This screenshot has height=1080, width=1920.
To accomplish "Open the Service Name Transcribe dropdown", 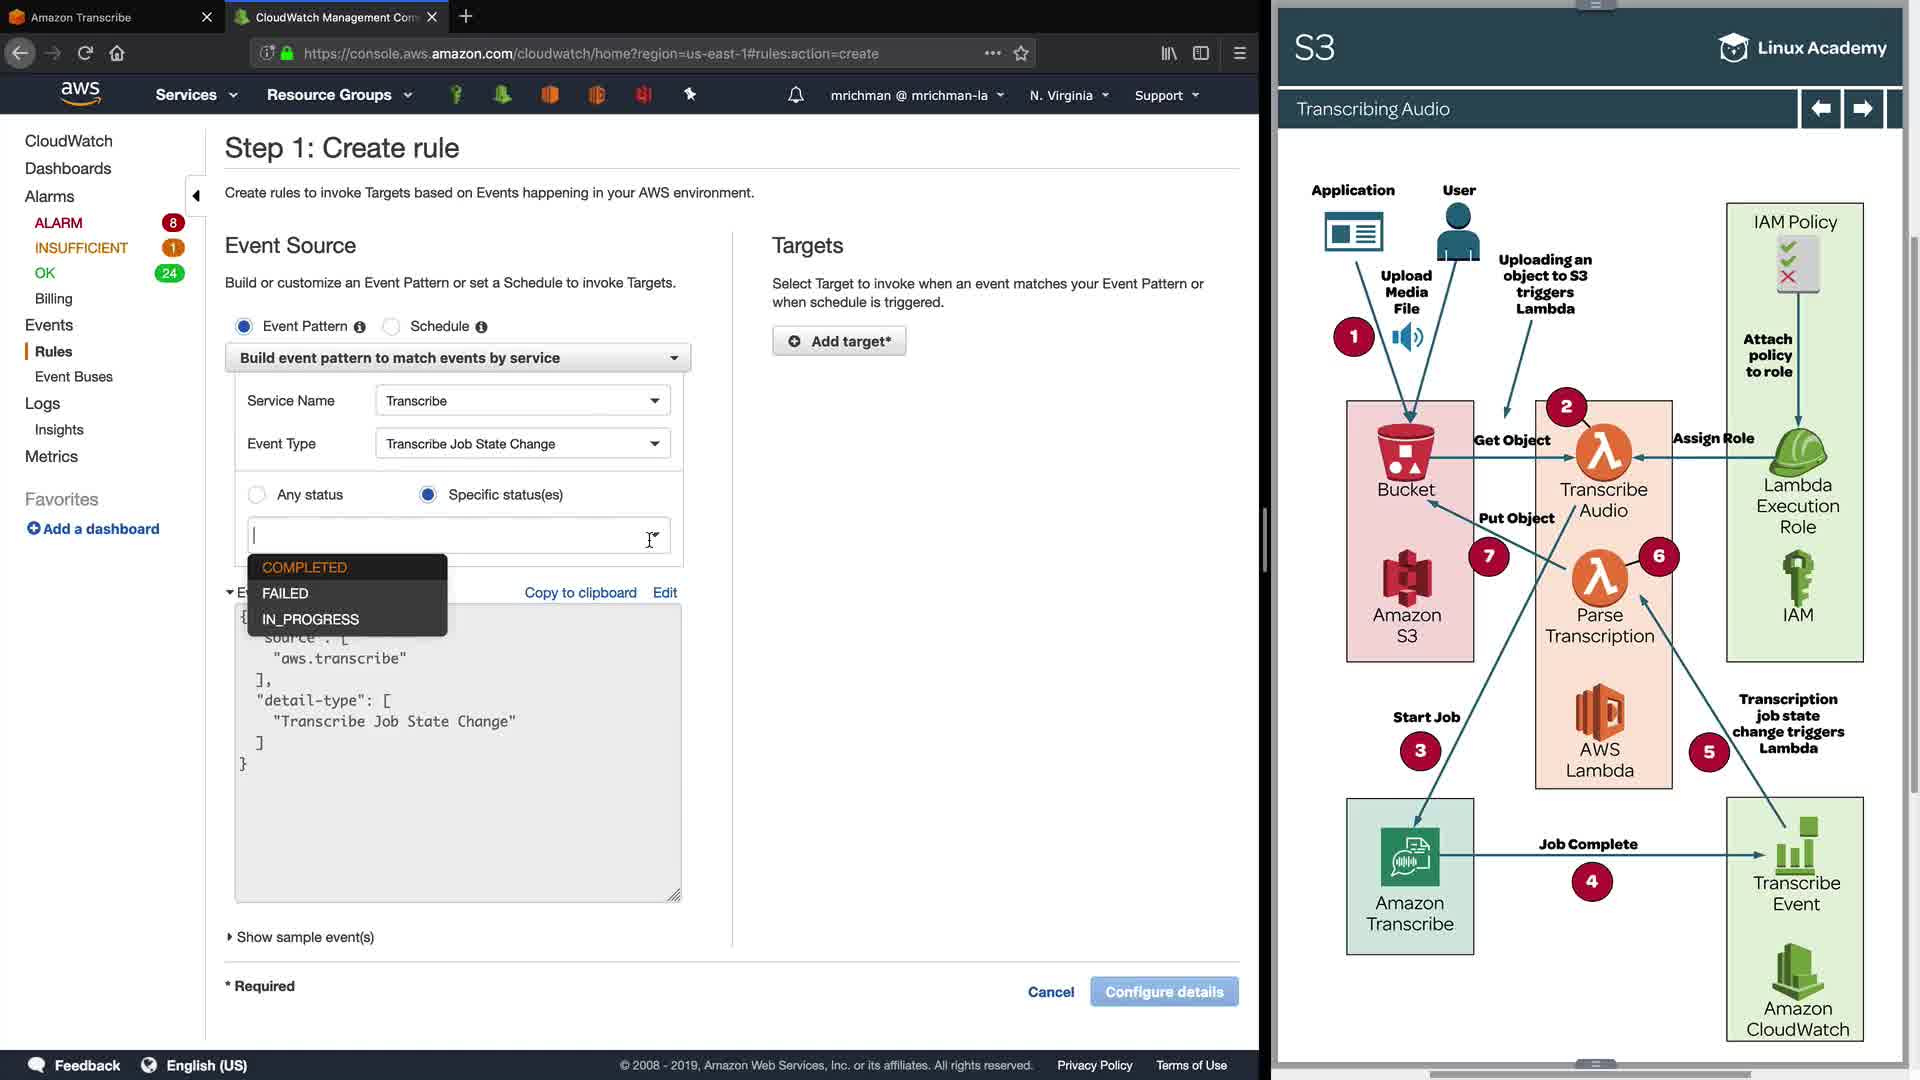I will (x=522, y=401).
